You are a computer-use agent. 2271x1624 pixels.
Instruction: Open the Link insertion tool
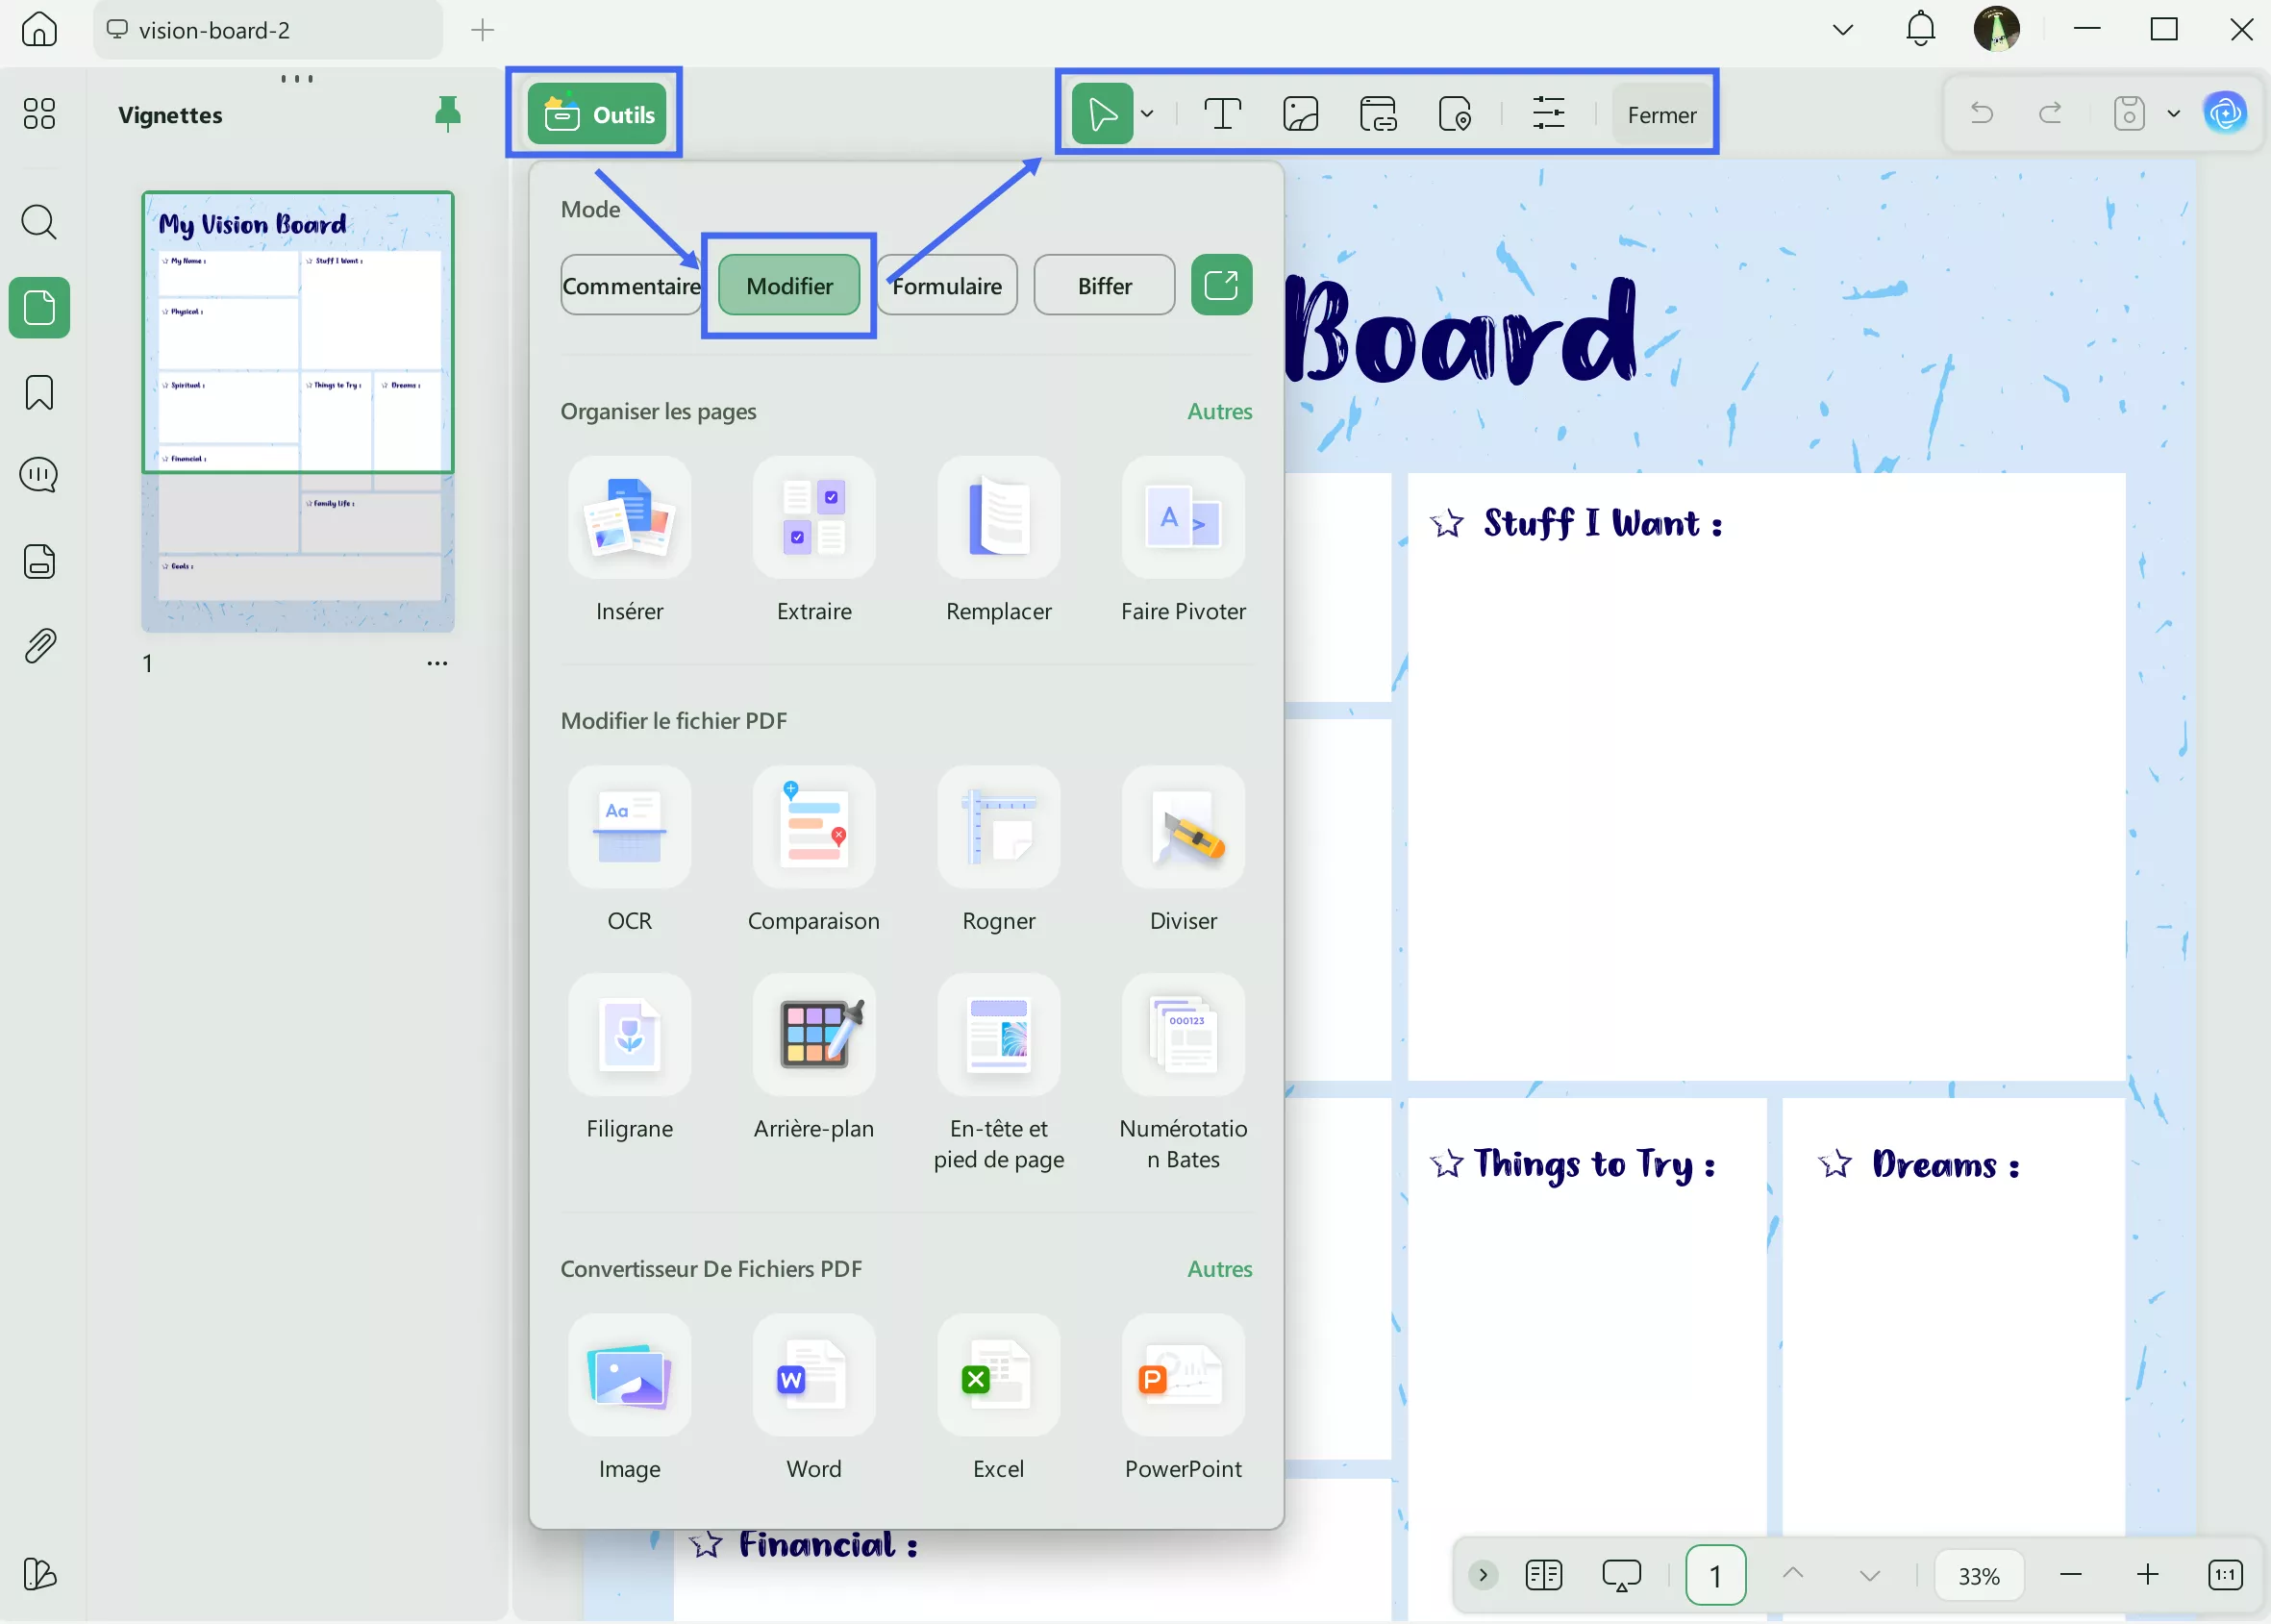coord(1377,113)
